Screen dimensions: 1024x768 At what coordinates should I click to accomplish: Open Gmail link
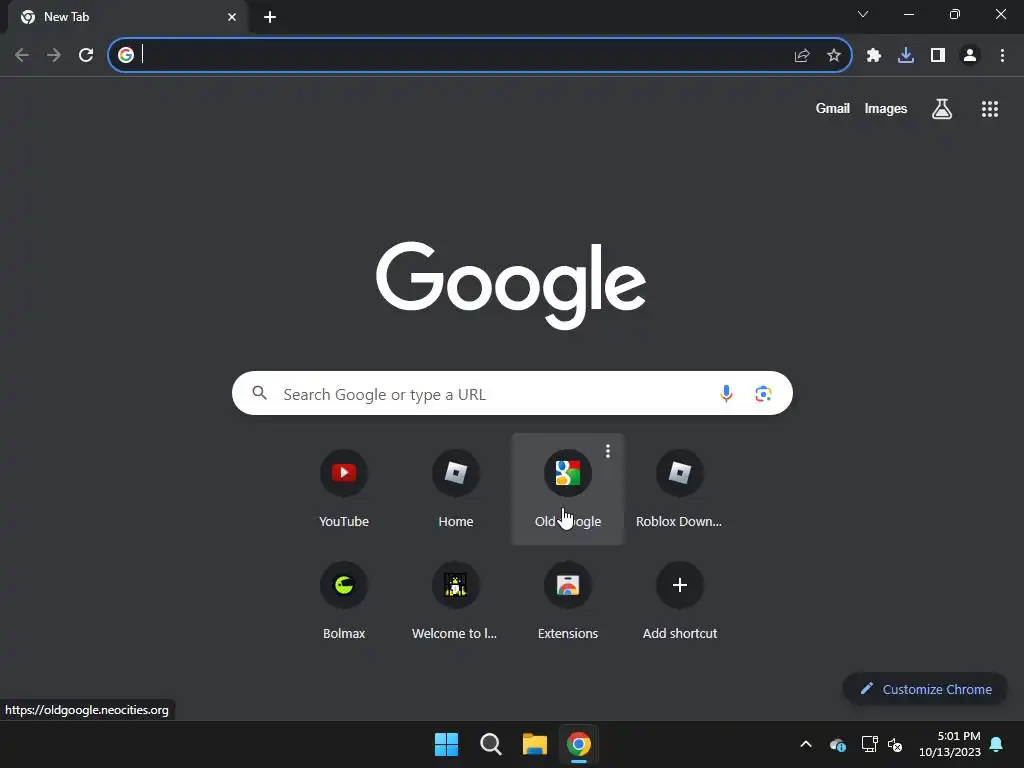click(833, 108)
